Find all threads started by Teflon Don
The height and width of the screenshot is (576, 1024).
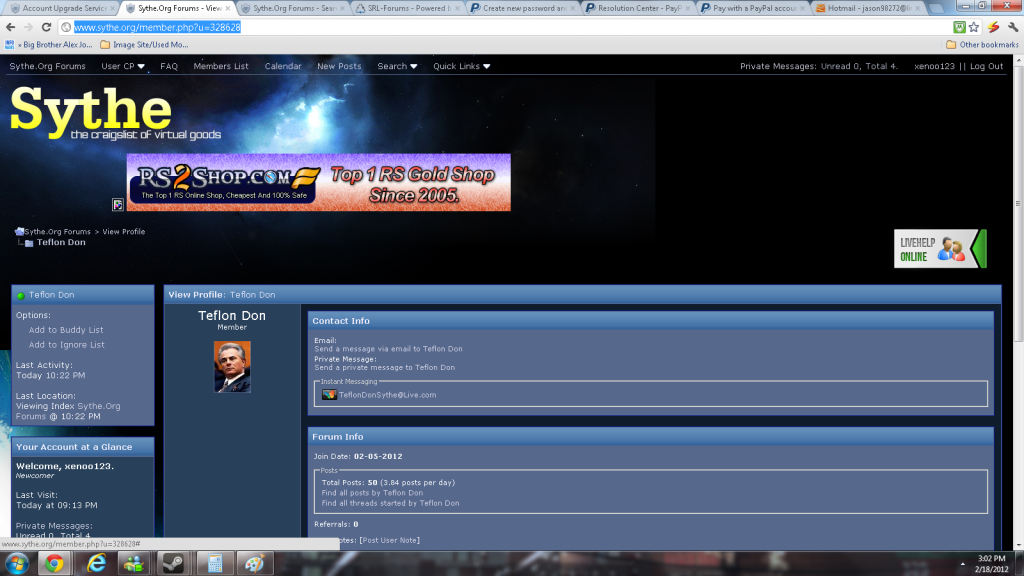[x=391, y=504]
